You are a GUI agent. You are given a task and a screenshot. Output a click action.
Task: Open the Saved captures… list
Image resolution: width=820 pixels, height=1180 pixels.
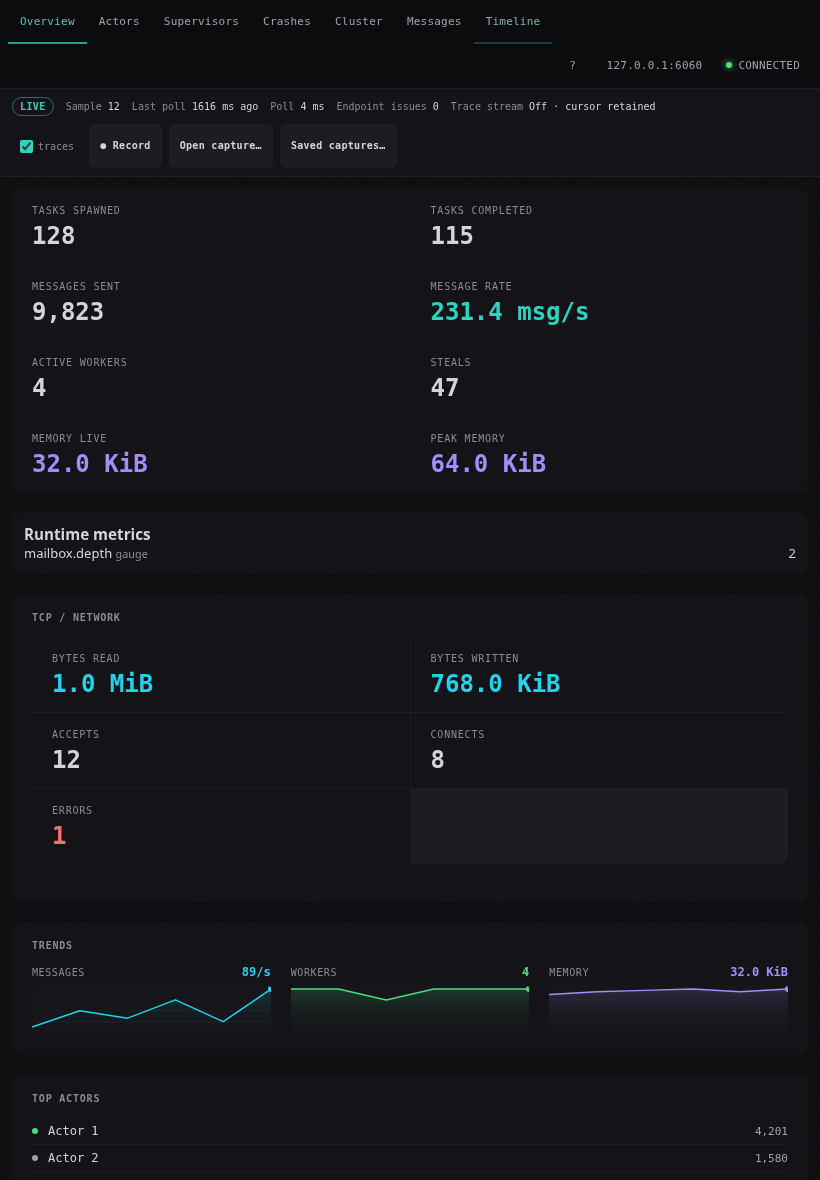point(339,146)
